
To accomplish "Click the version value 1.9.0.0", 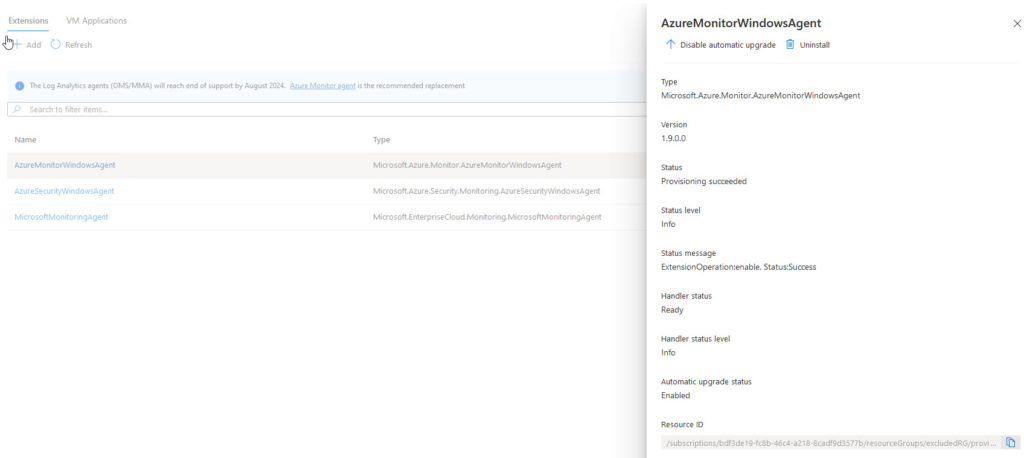I will point(673,139).
